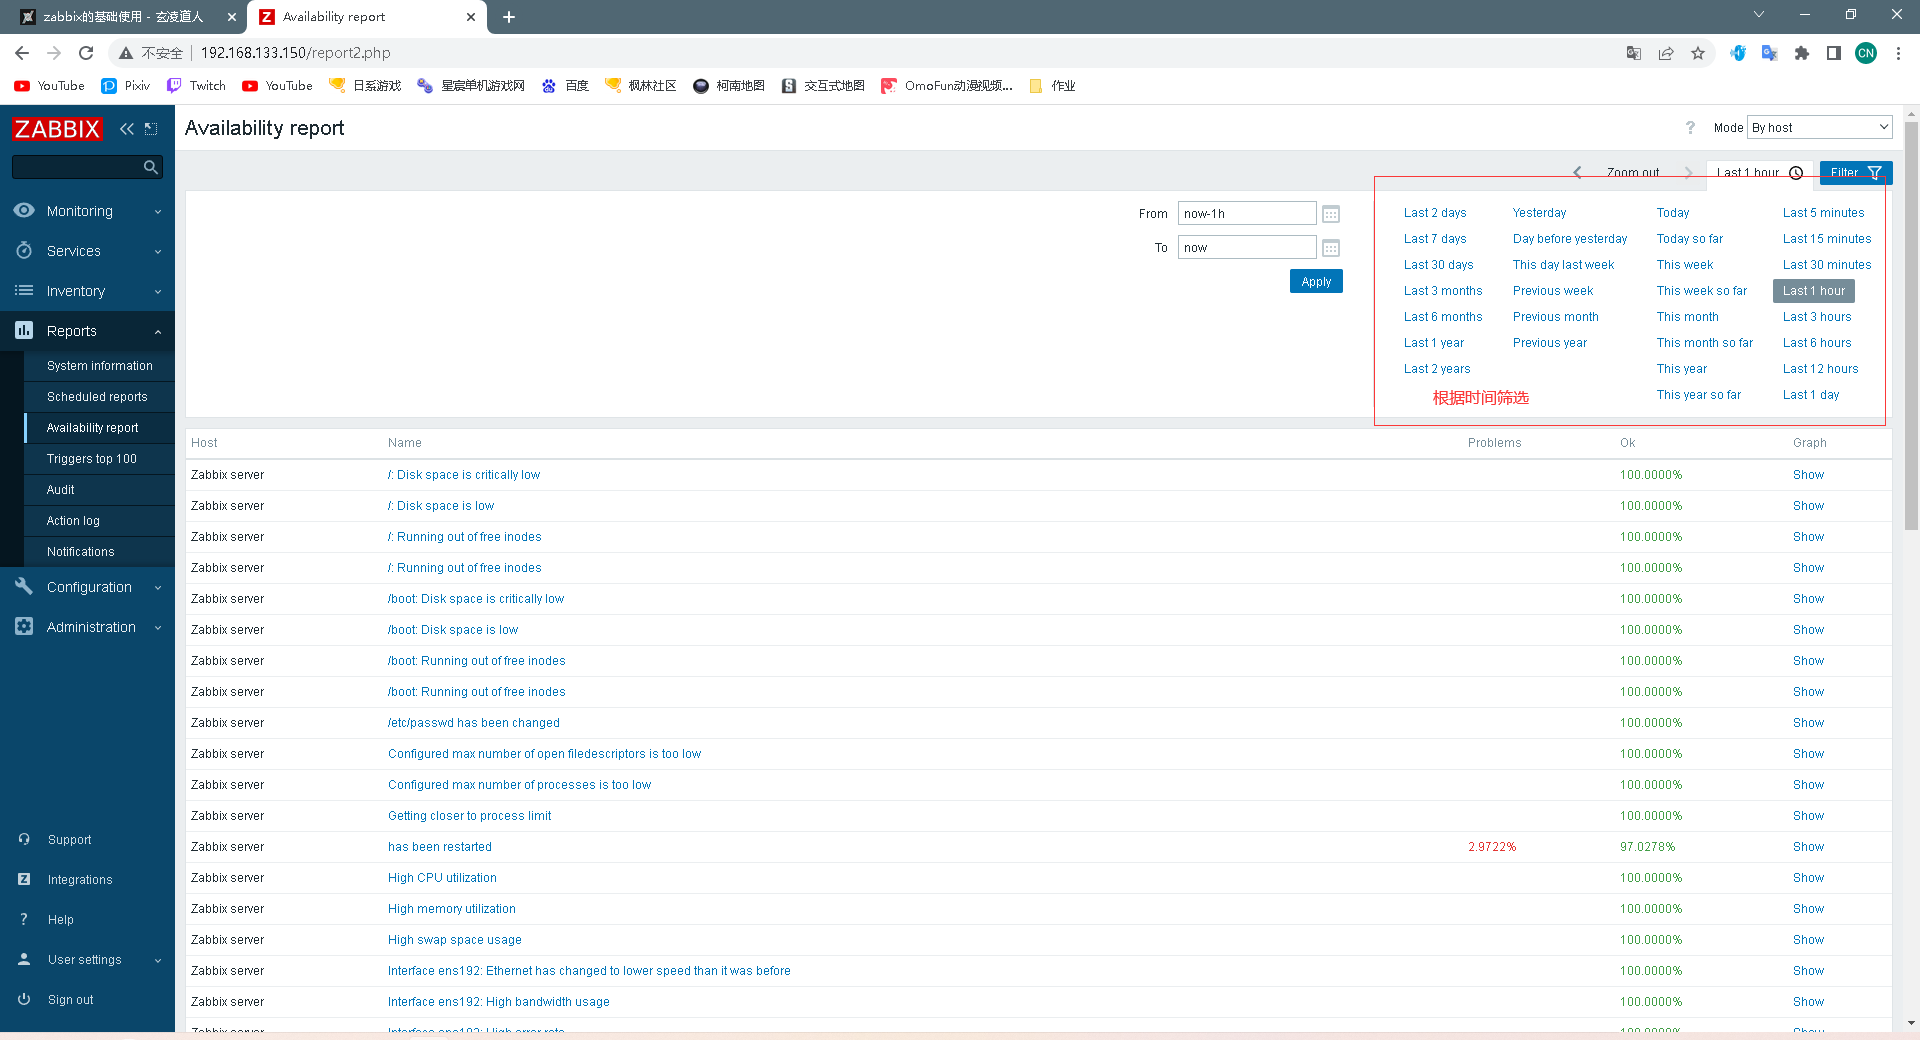Image resolution: width=1920 pixels, height=1040 pixels.
Task: Click the browser share page icon
Action: 1666,53
